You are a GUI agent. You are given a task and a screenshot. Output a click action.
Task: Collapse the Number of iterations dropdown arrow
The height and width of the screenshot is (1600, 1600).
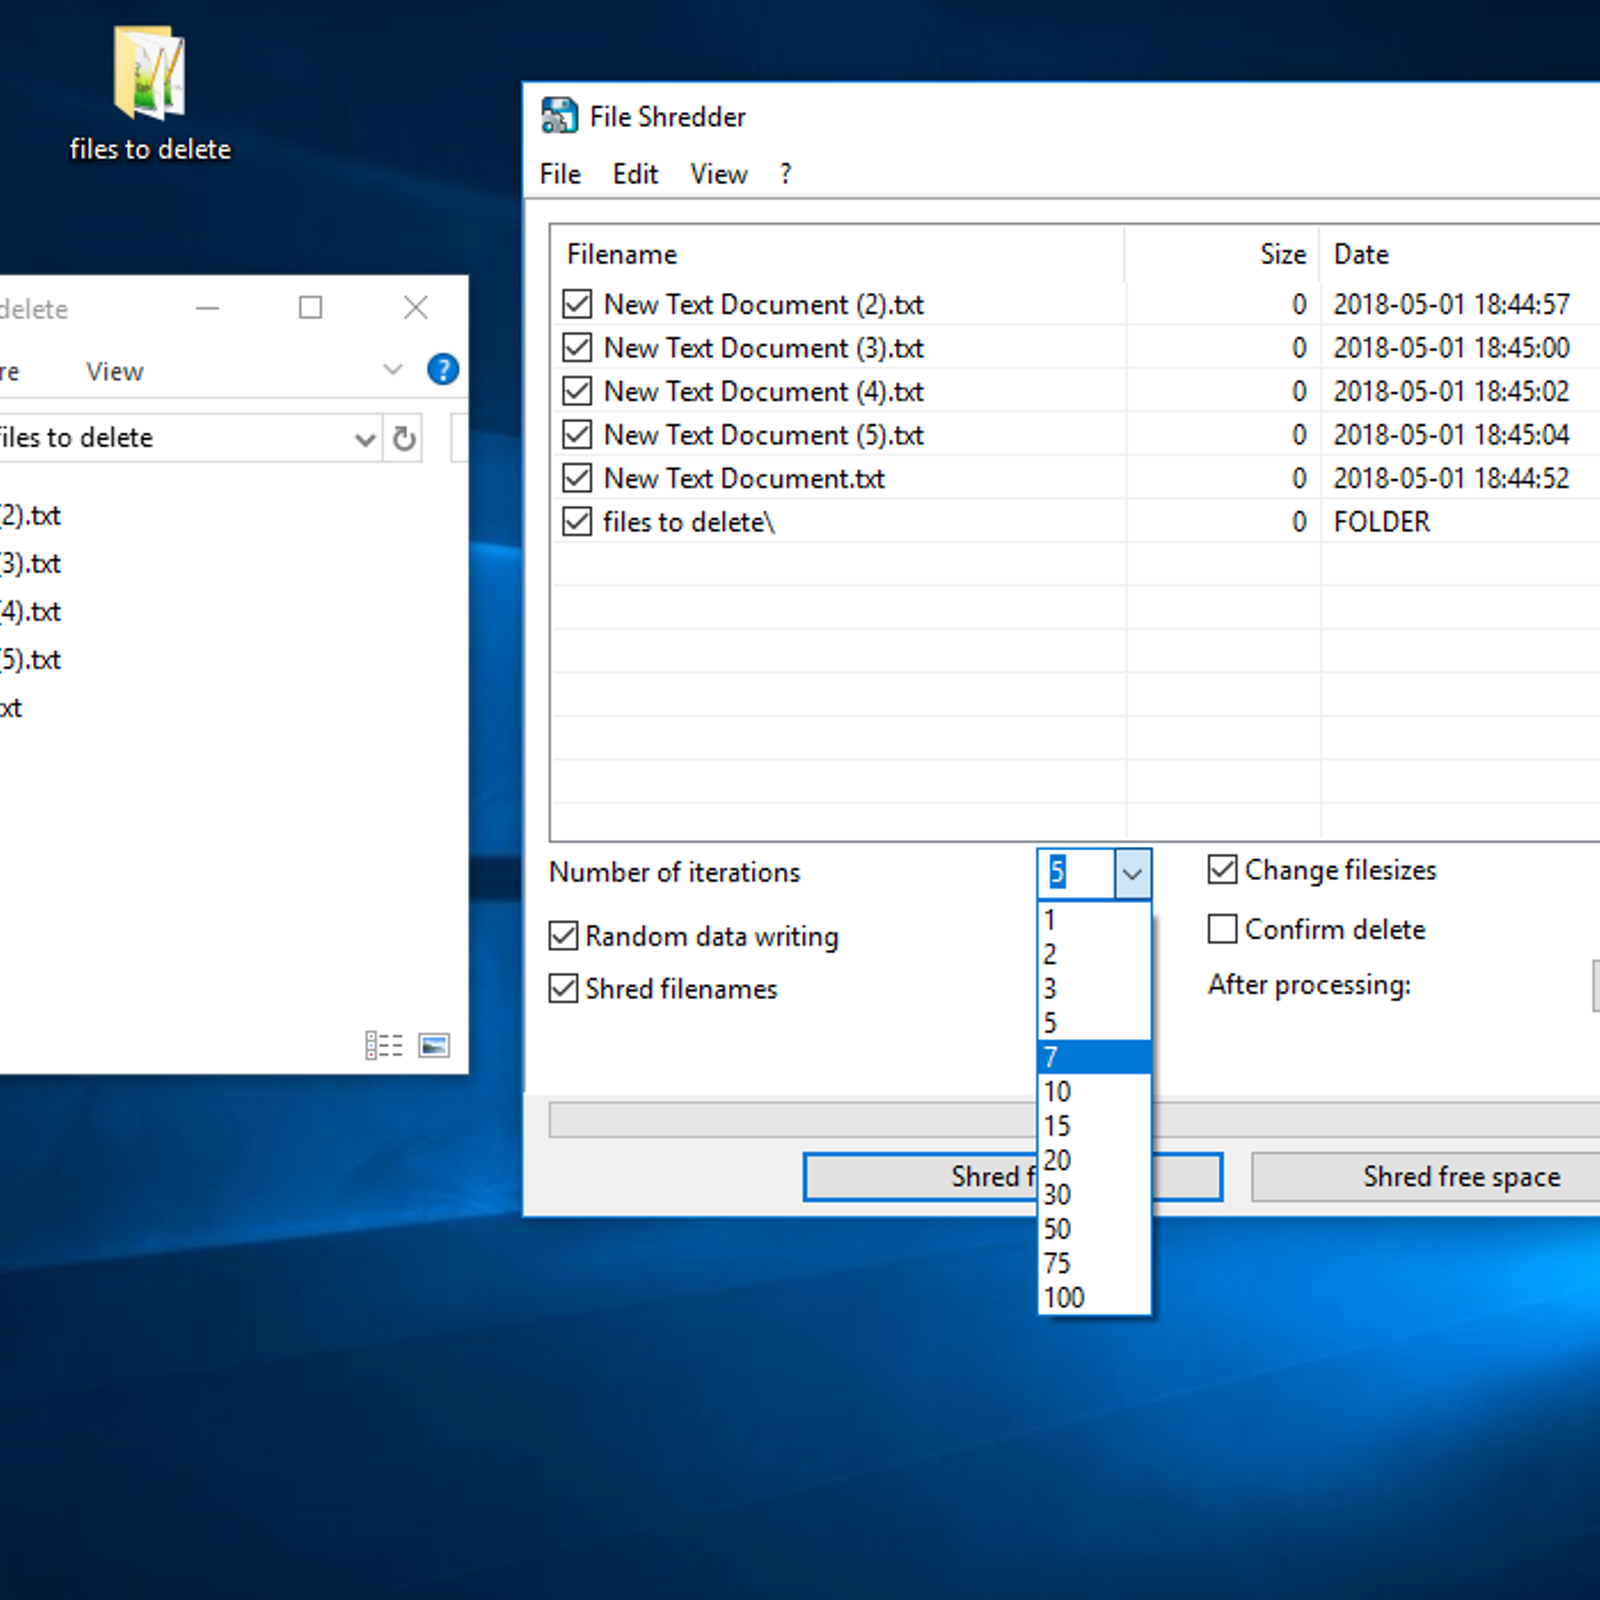pos(1132,873)
